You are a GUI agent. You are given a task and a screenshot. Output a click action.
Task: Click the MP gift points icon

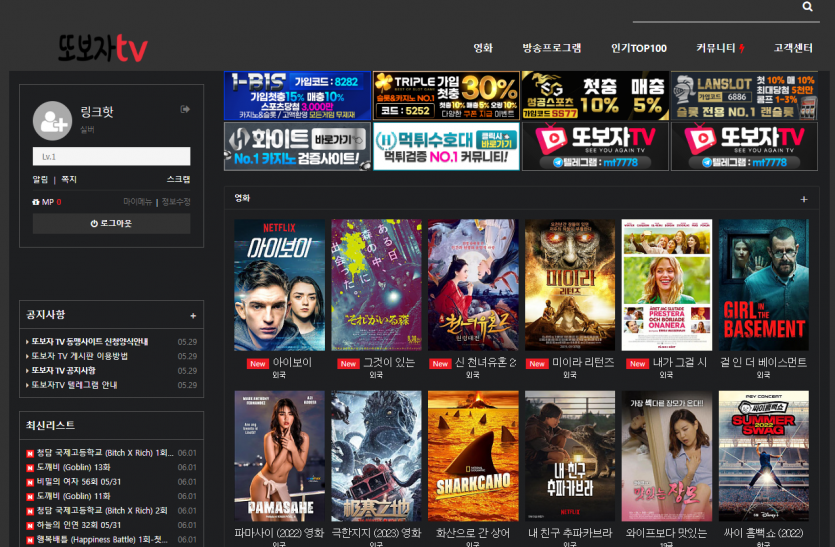point(36,202)
